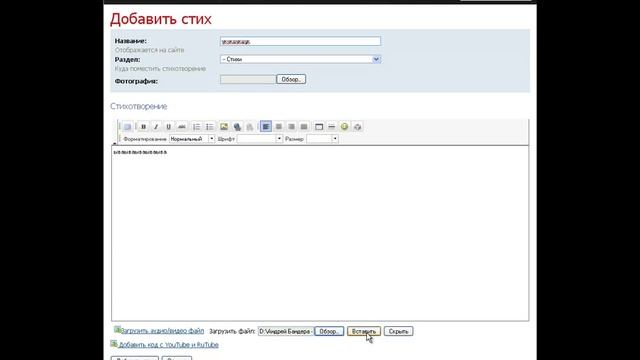Toggle the source view icon in editor toolbar

click(x=127, y=127)
